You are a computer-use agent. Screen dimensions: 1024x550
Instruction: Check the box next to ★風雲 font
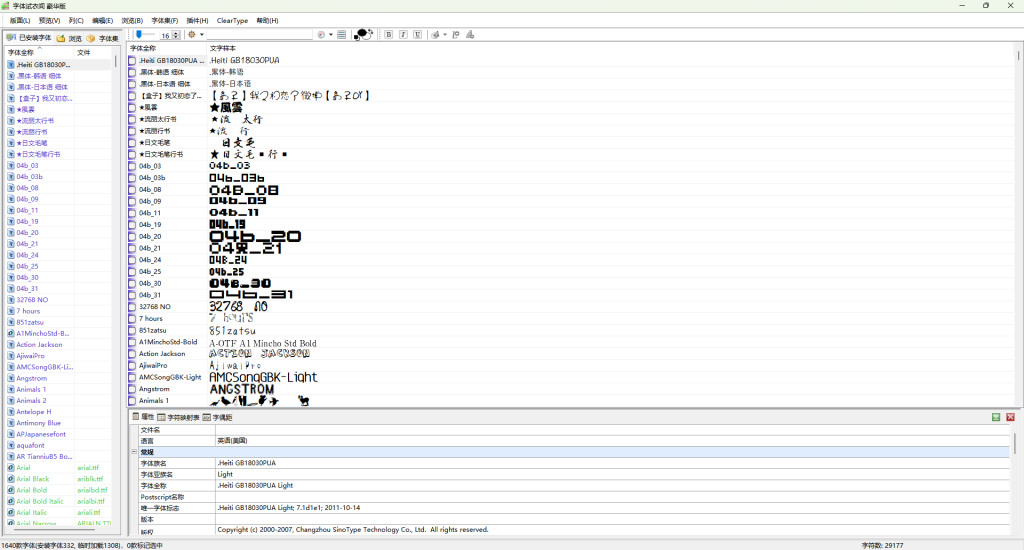132,107
